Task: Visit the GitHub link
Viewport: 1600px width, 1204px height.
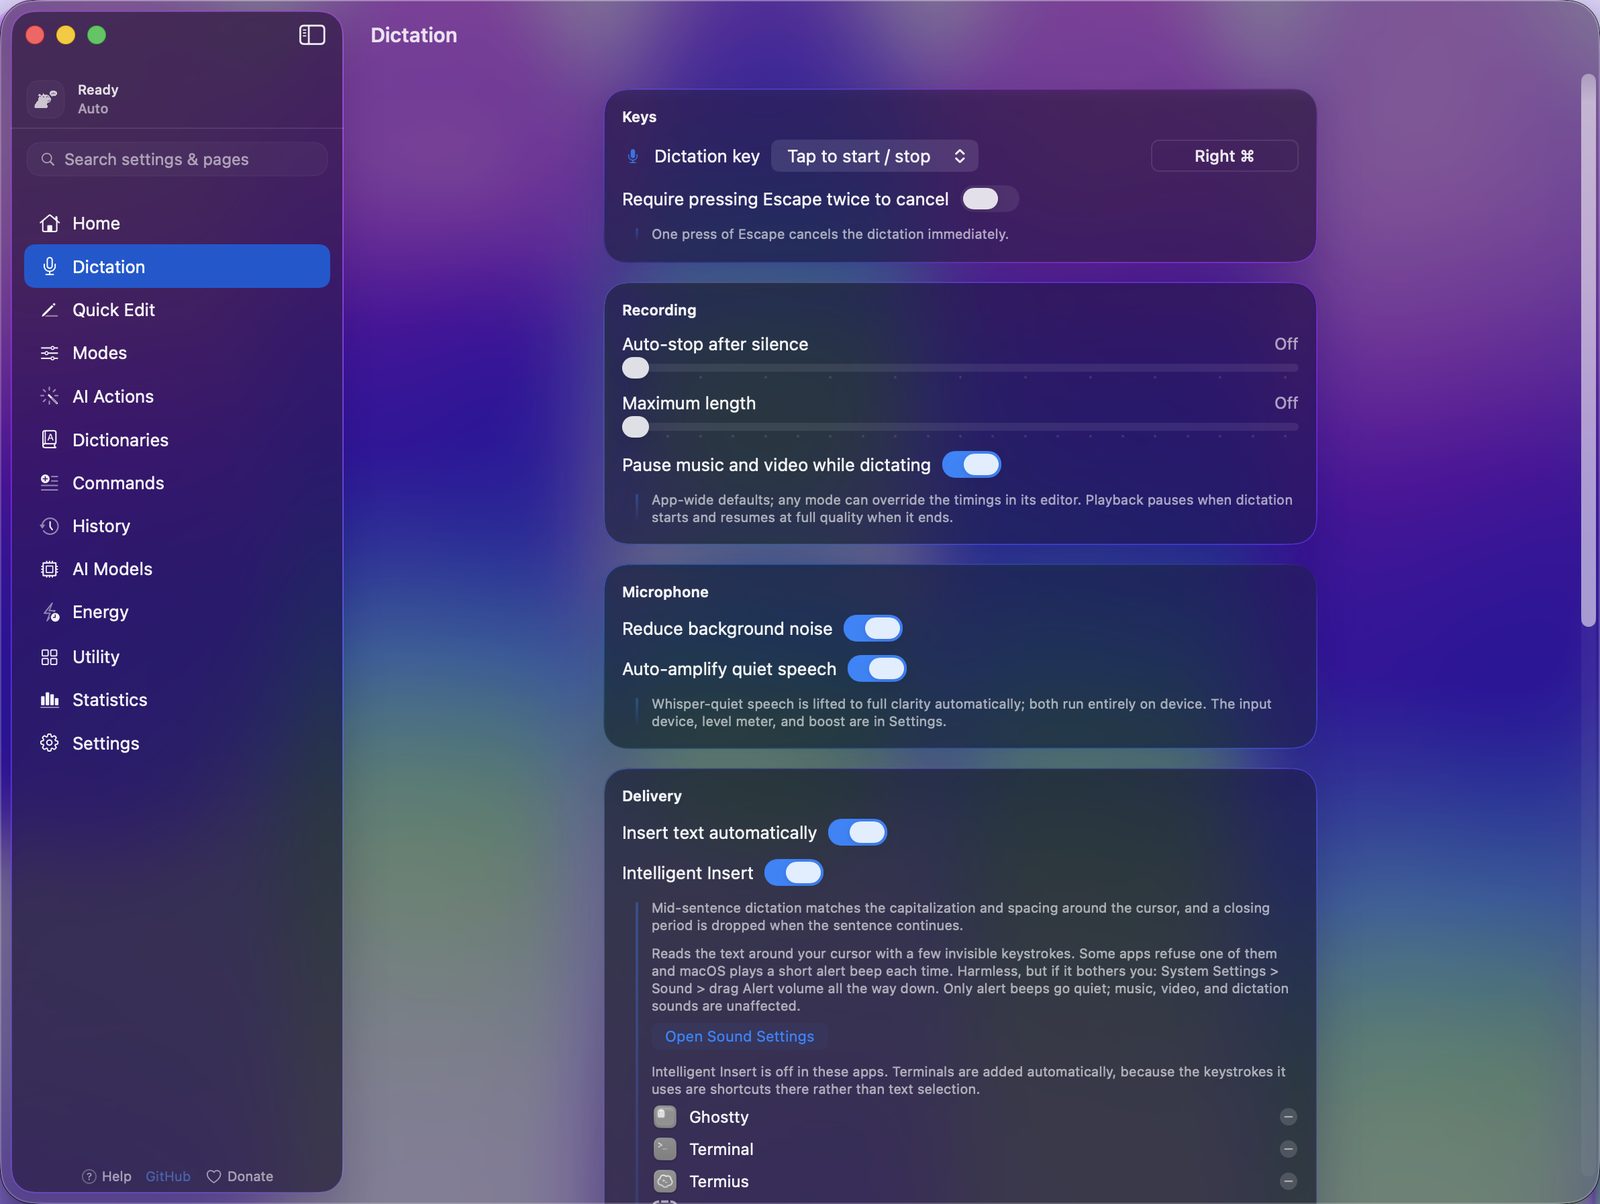Action: pos(168,1176)
